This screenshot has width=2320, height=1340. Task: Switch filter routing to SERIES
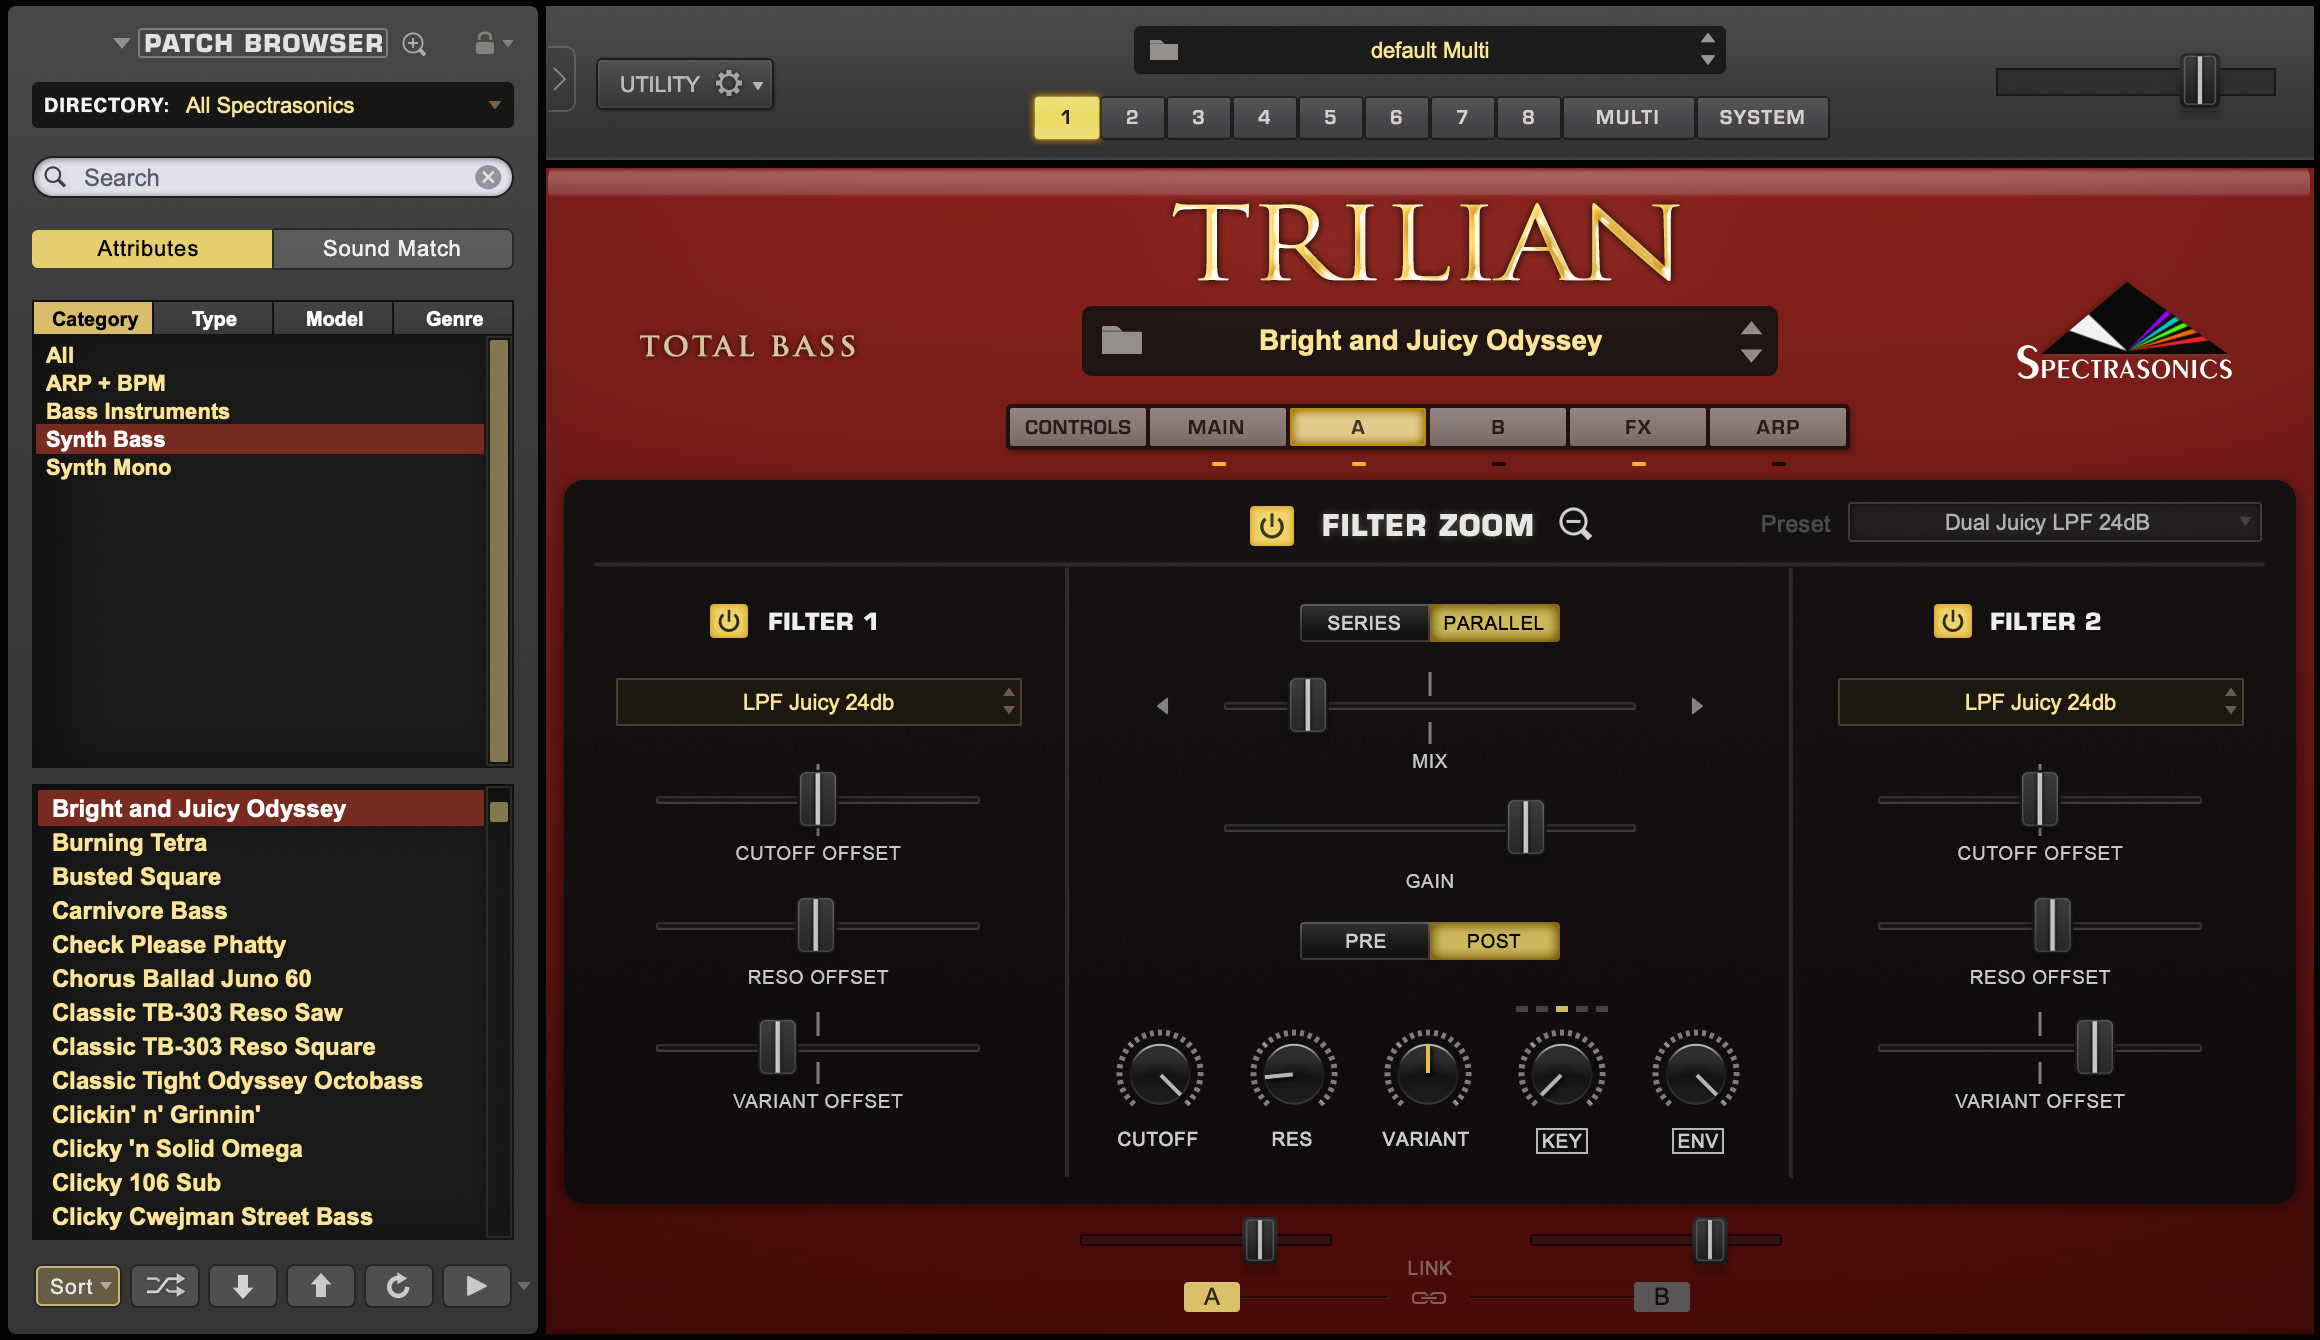click(x=1363, y=623)
